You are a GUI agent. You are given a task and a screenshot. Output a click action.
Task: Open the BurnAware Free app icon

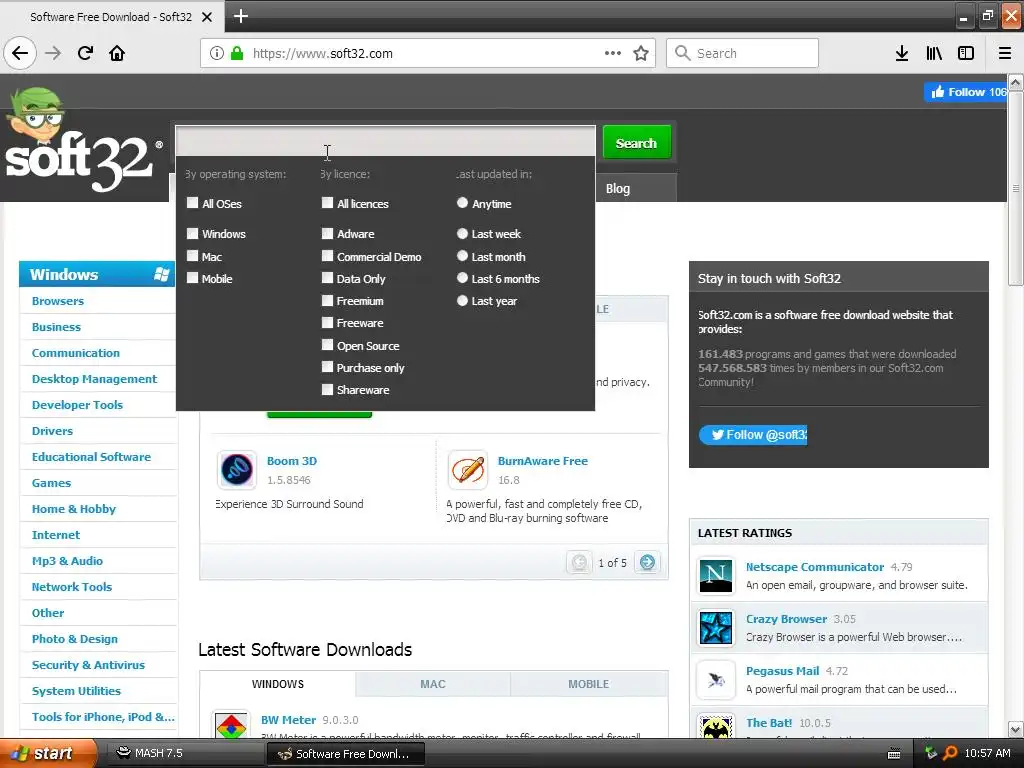[468, 470]
